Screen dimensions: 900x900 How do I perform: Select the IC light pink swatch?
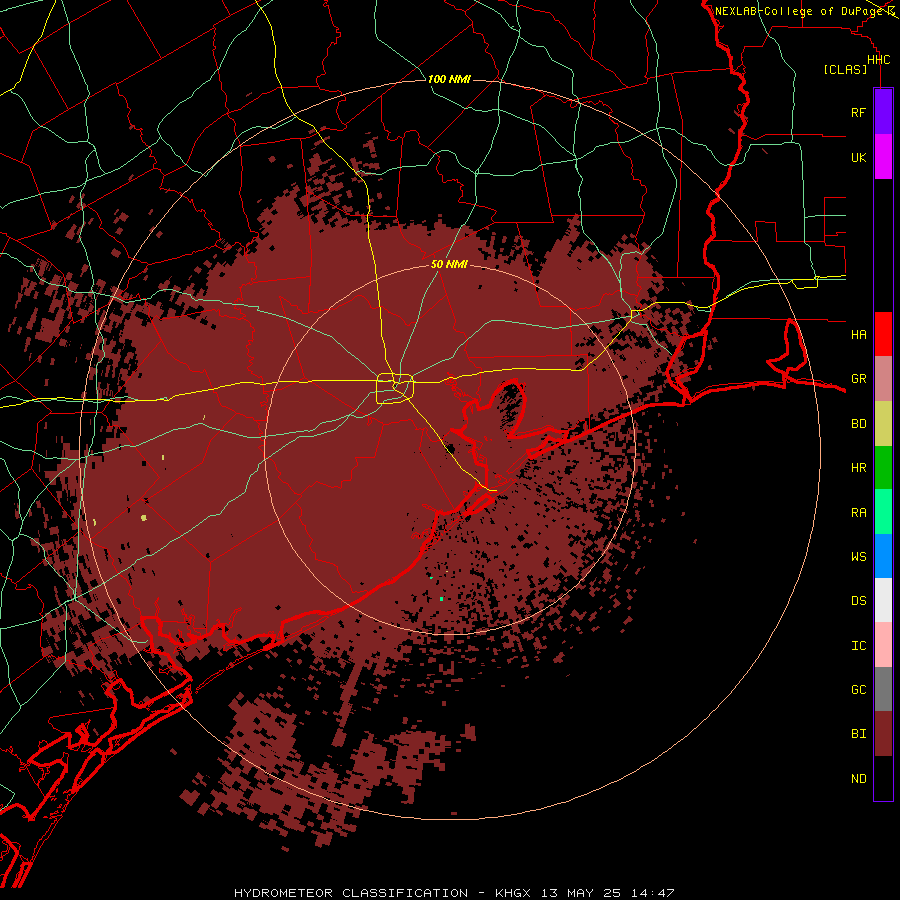[883, 645]
